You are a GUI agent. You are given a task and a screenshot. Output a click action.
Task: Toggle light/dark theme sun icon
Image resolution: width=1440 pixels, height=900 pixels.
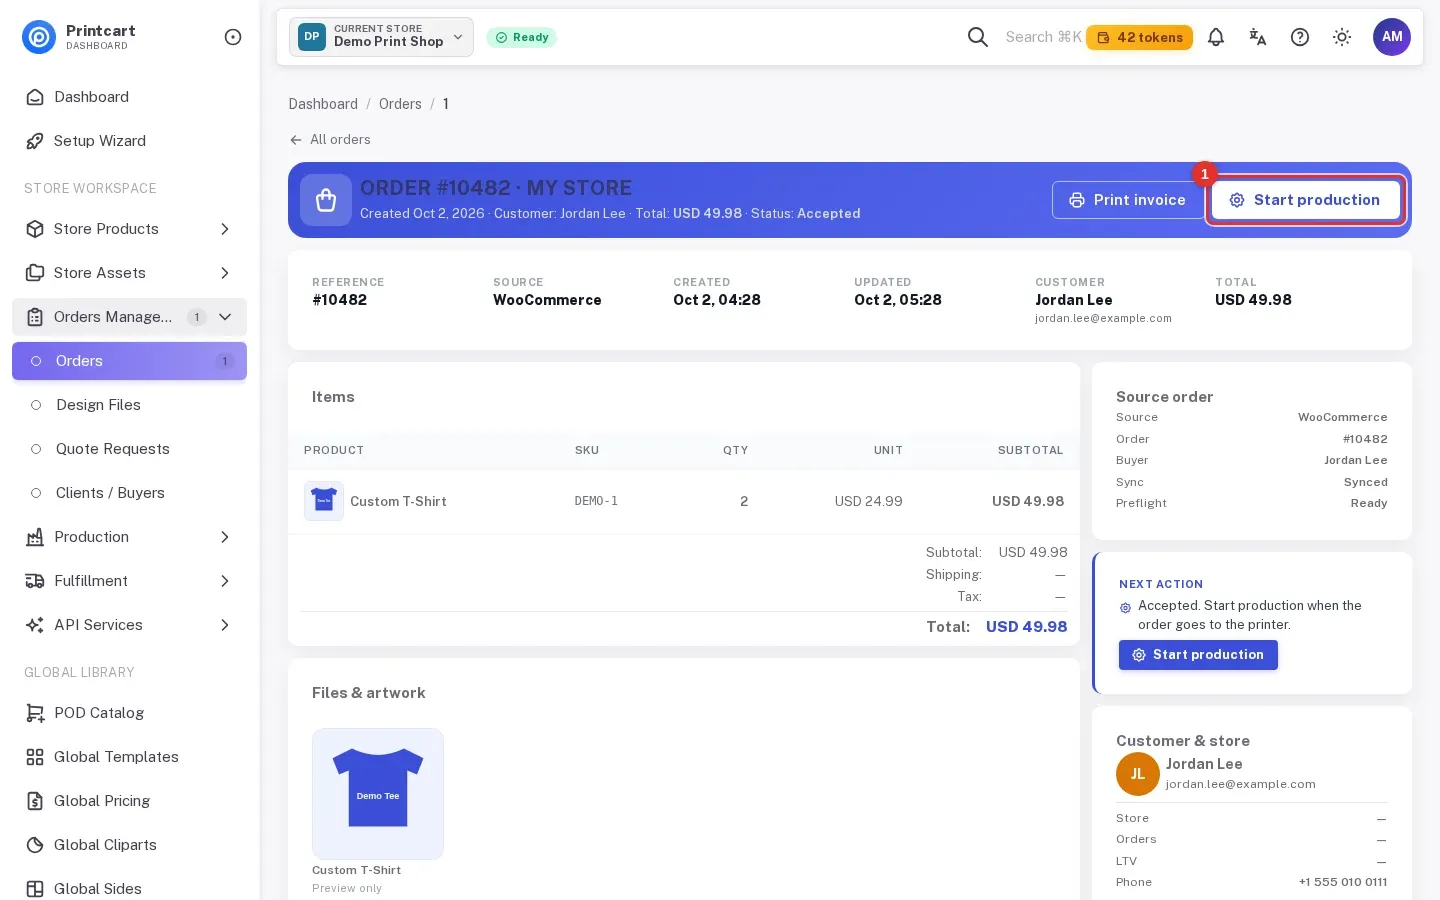(1342, 37)
